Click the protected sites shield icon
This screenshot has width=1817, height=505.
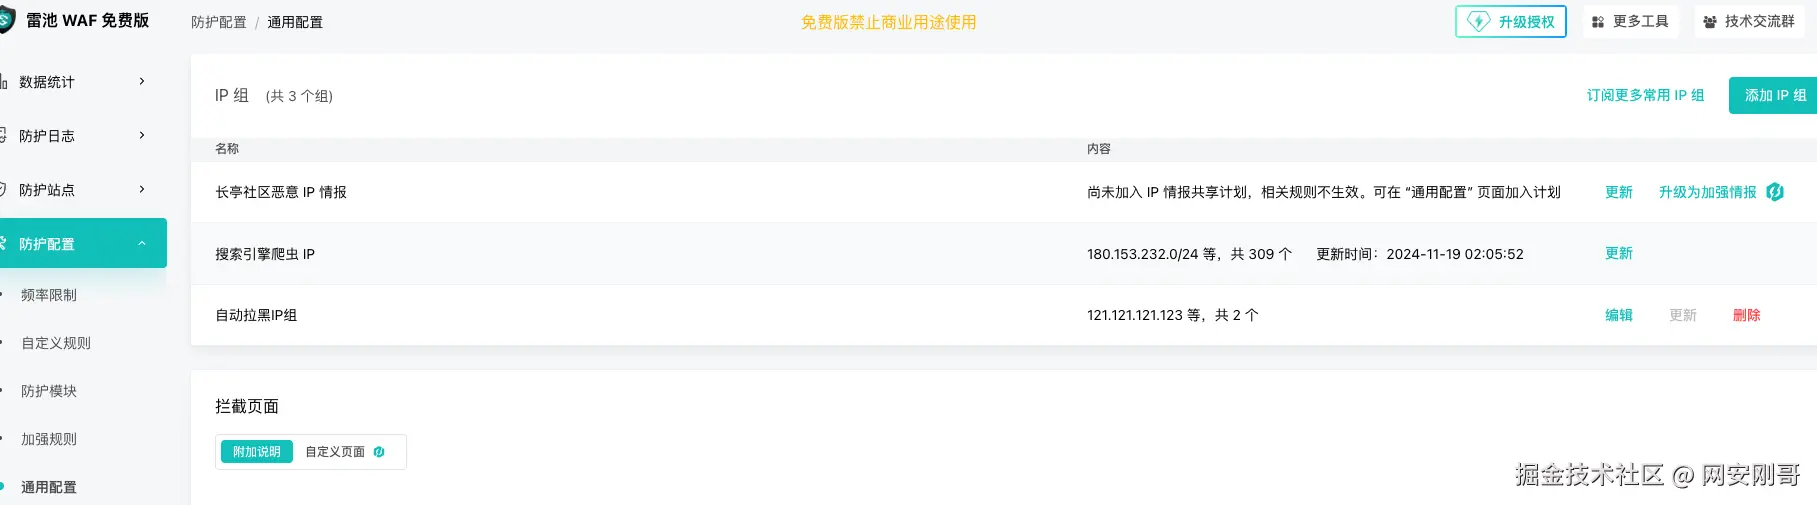coord(3,190)
